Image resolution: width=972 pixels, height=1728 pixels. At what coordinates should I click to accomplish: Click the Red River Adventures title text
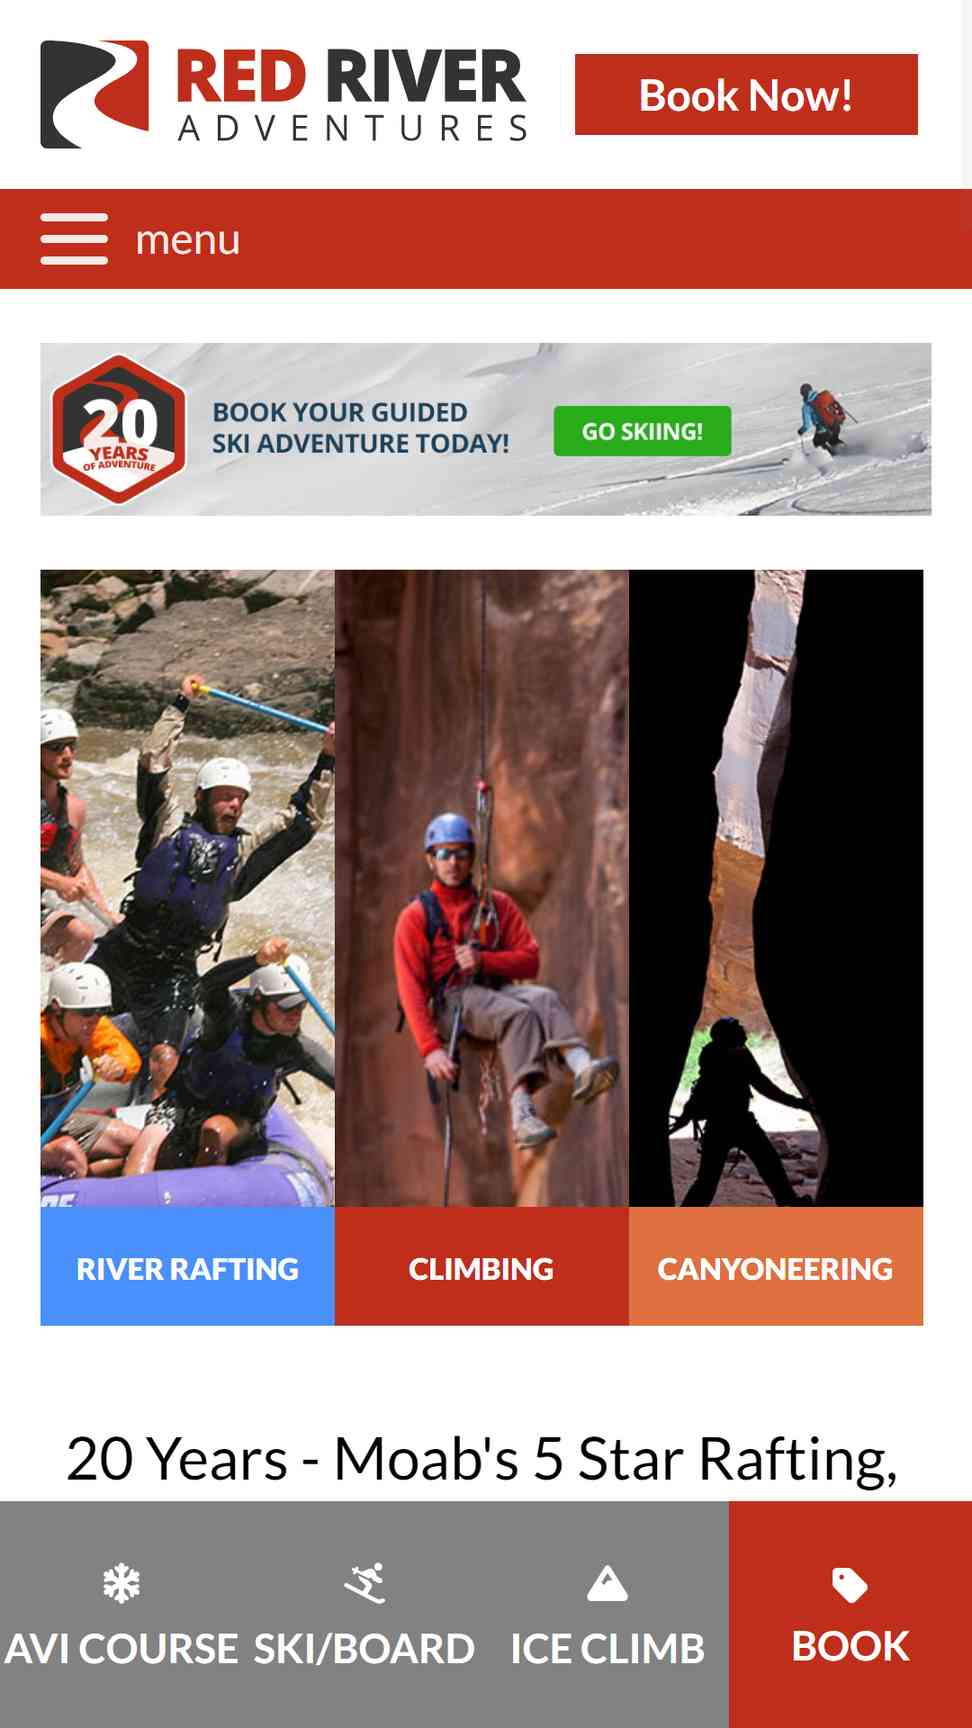(x=351, y=95)
